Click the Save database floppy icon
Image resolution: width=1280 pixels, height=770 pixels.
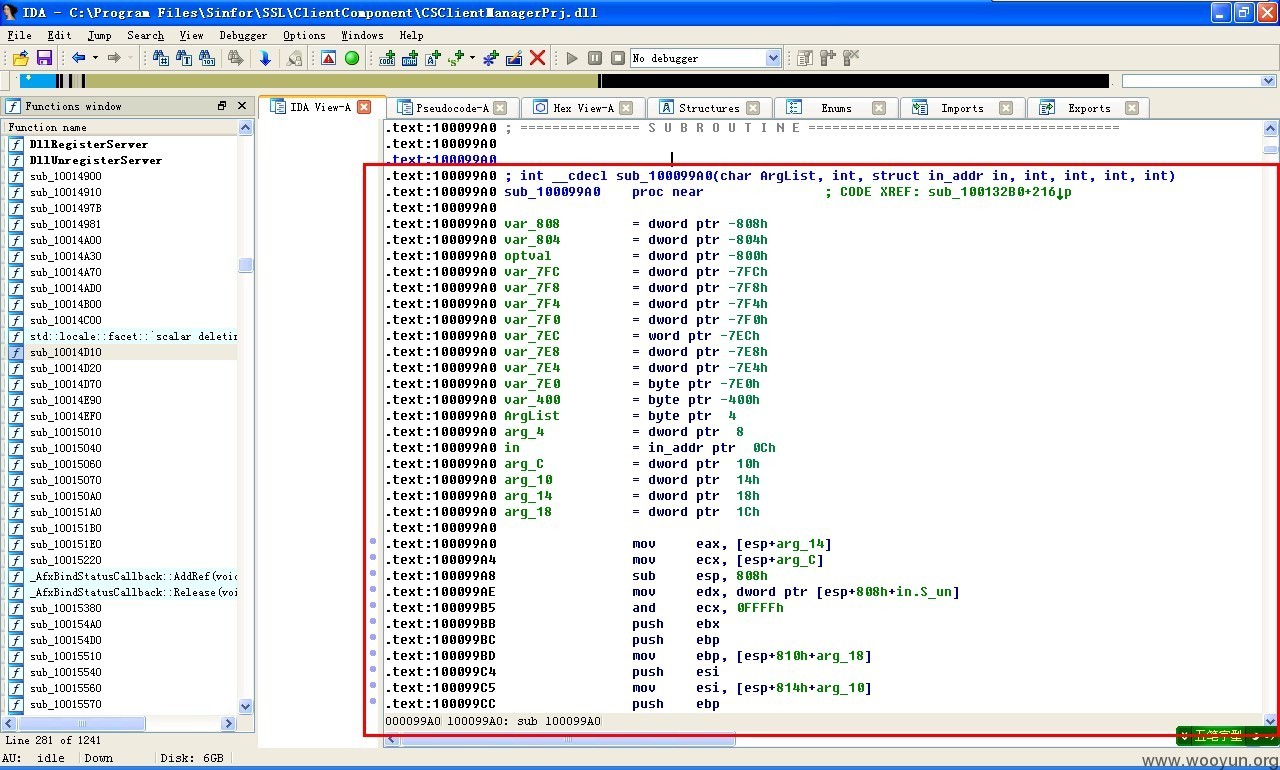(x=44, y=58)
